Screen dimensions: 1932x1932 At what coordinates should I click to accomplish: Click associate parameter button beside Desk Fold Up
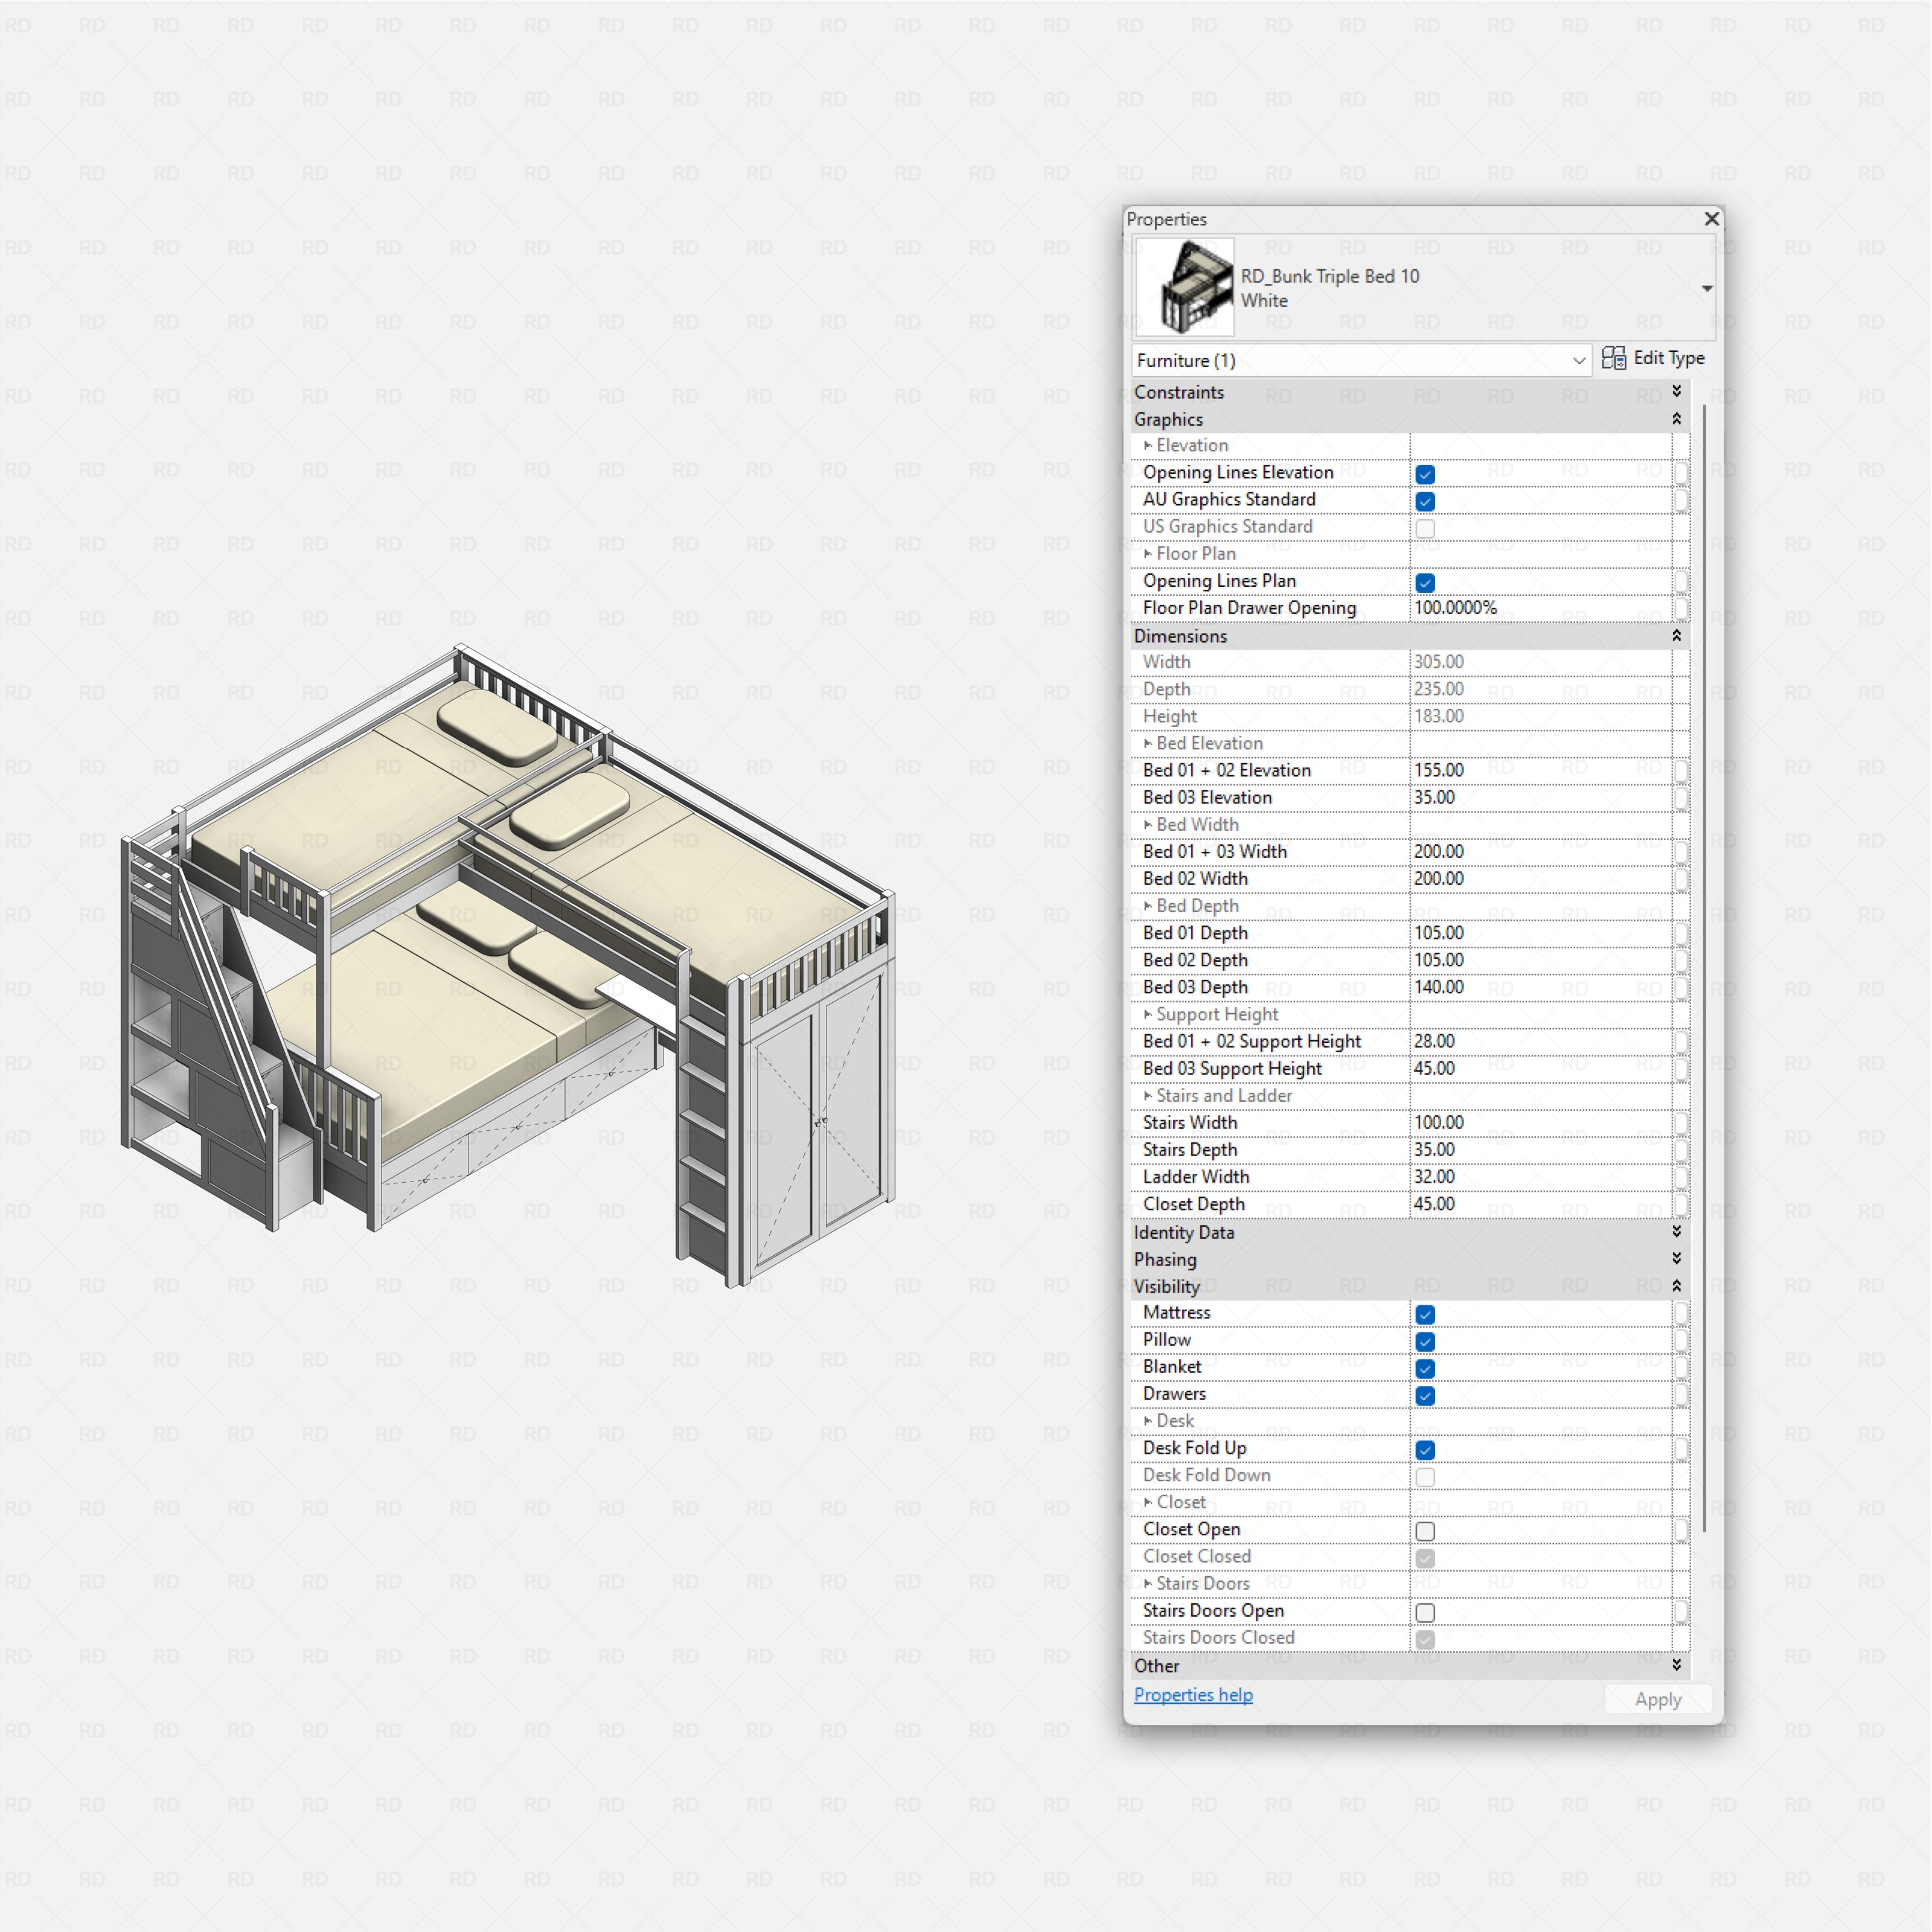(1681, 1449)
